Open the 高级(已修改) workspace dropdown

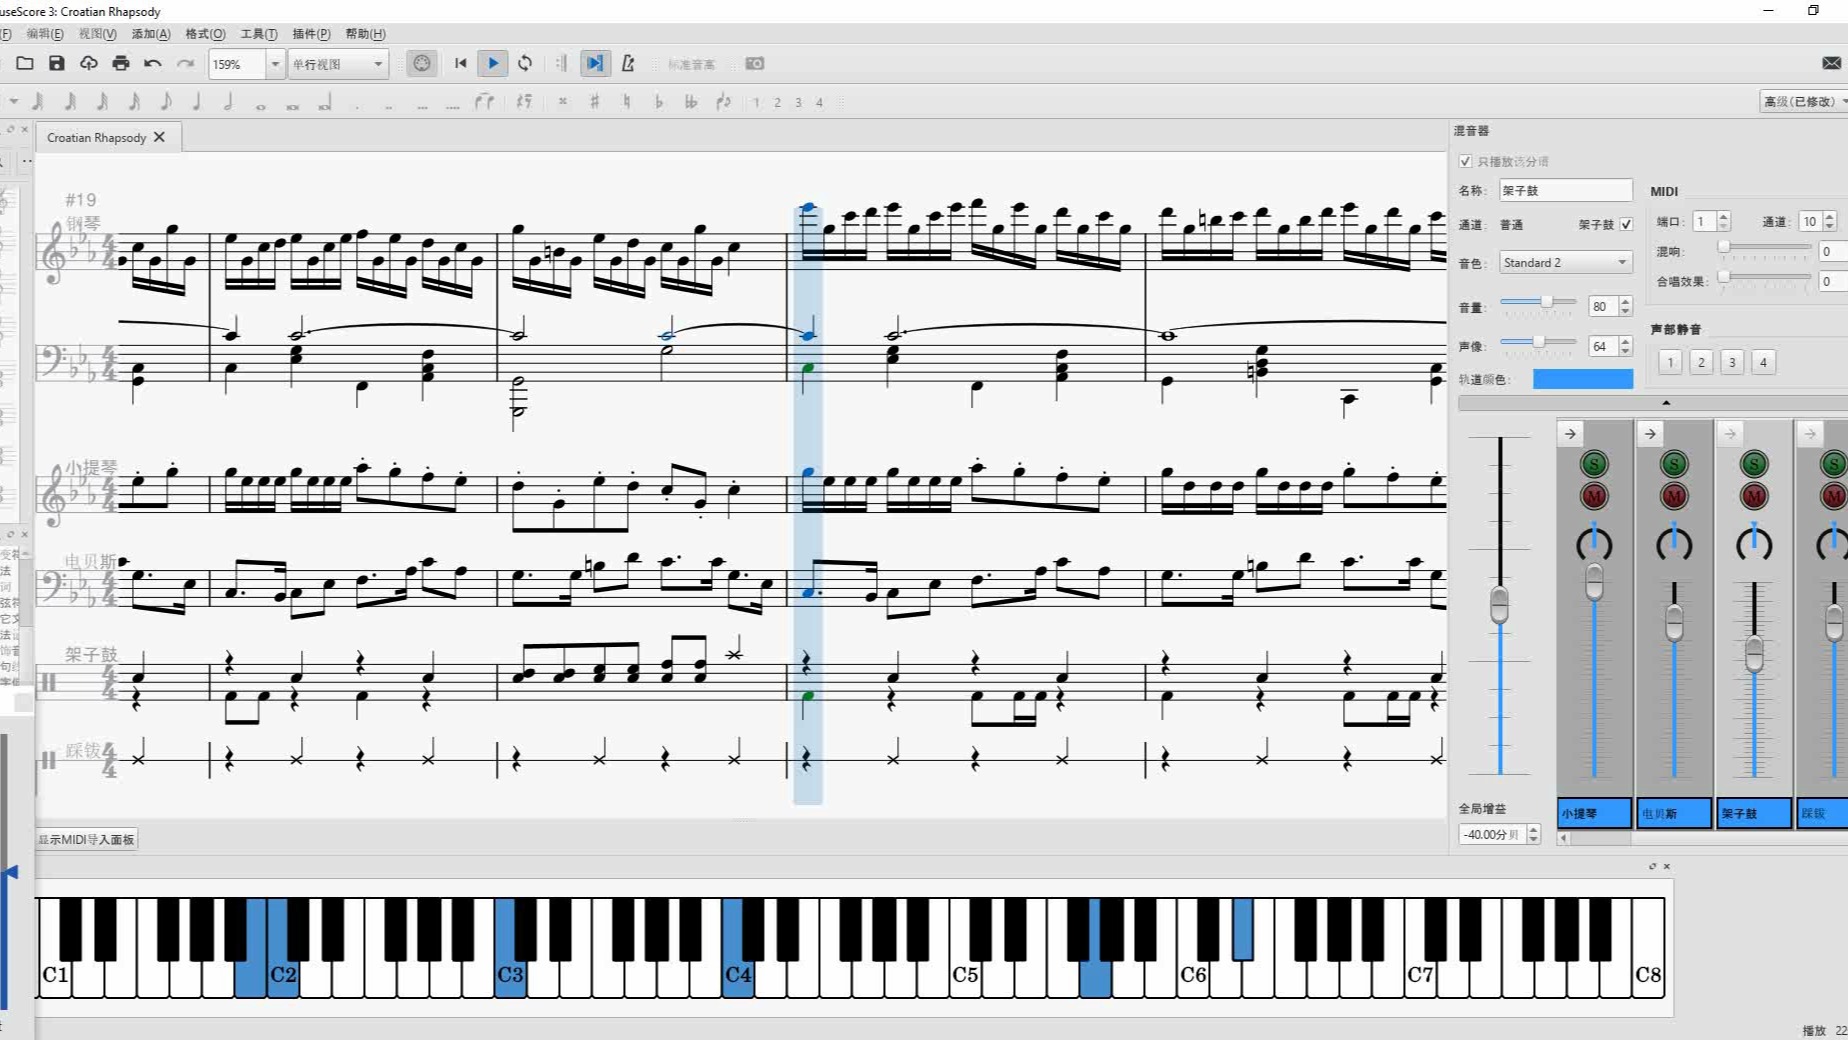[1803, 101]
